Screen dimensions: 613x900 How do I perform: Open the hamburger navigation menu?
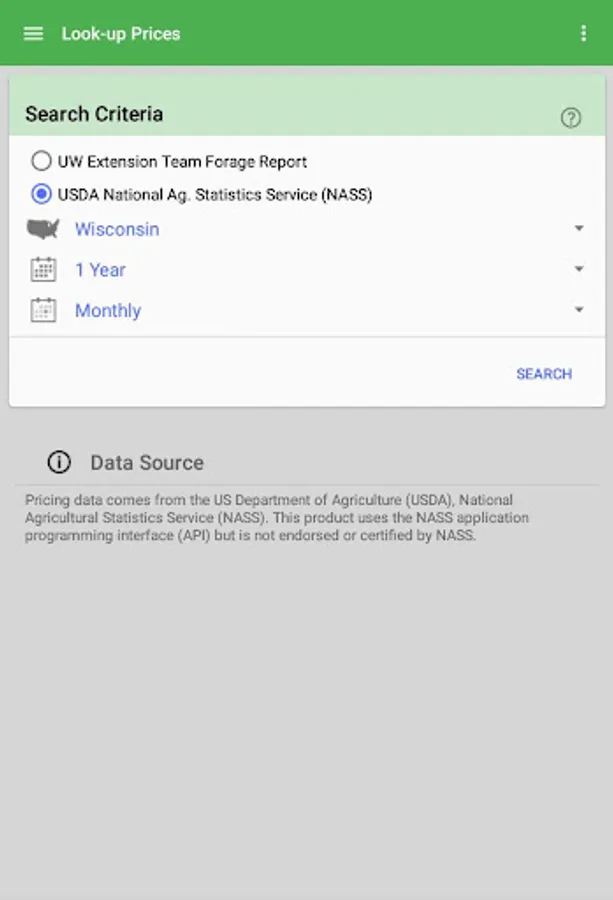33,33
